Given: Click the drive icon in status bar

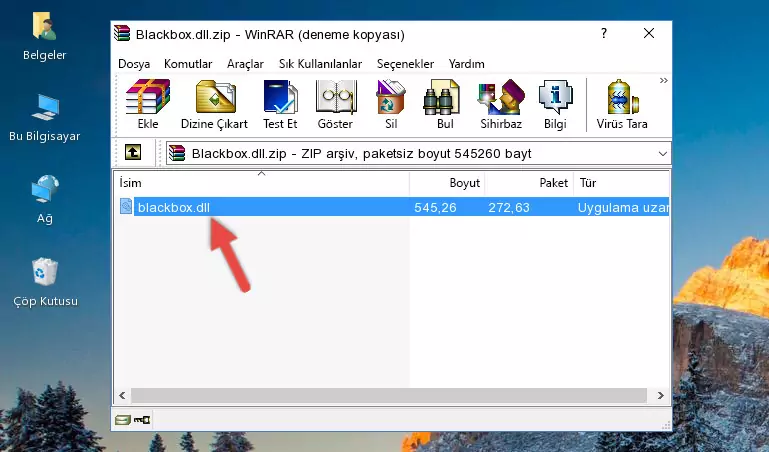Looking at the screenshot, I should coord(123,420).
